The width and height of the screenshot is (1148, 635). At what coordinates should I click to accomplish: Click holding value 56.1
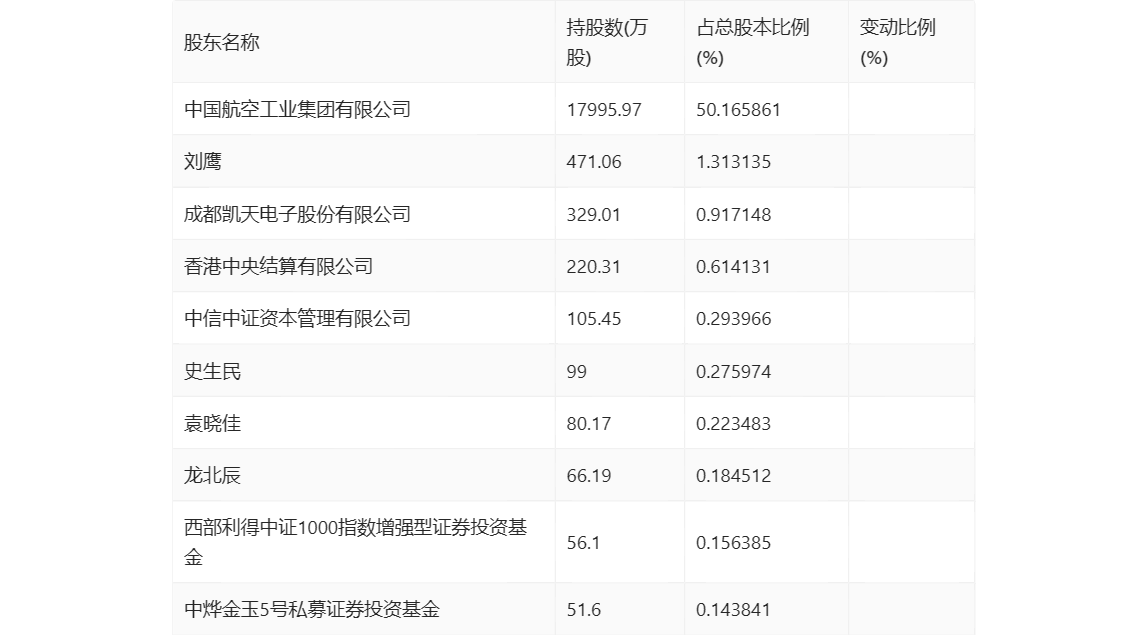(x=584, y=543)
